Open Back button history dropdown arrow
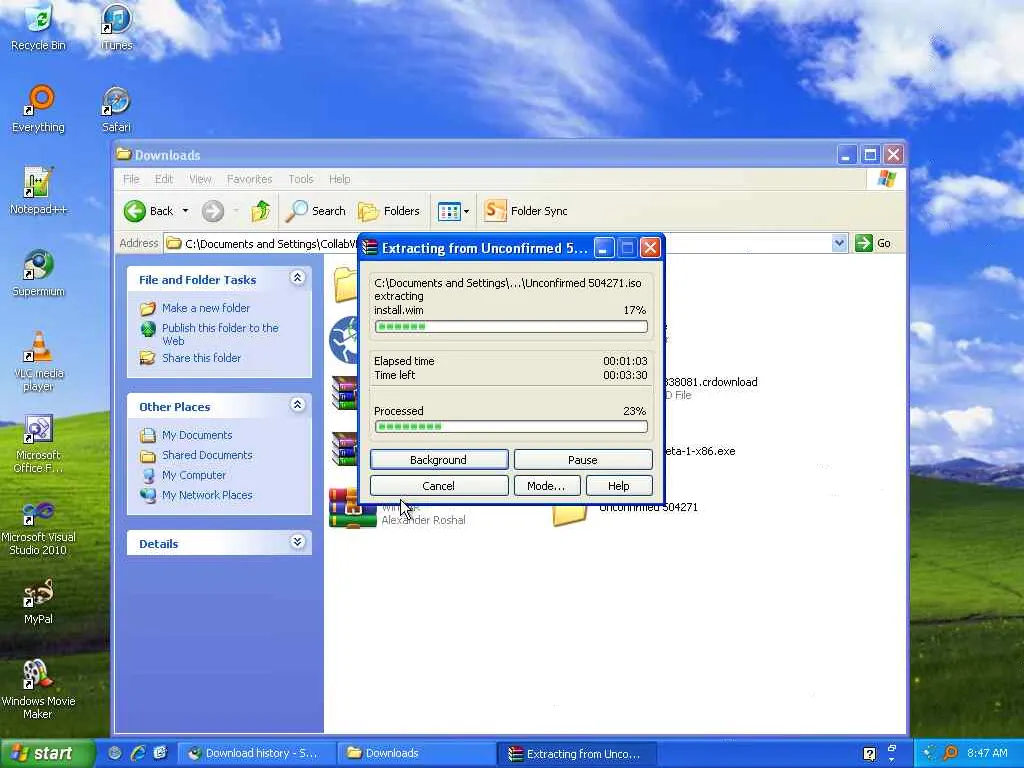The height and width of the screenshot is (768, 1024). point(185,211)
